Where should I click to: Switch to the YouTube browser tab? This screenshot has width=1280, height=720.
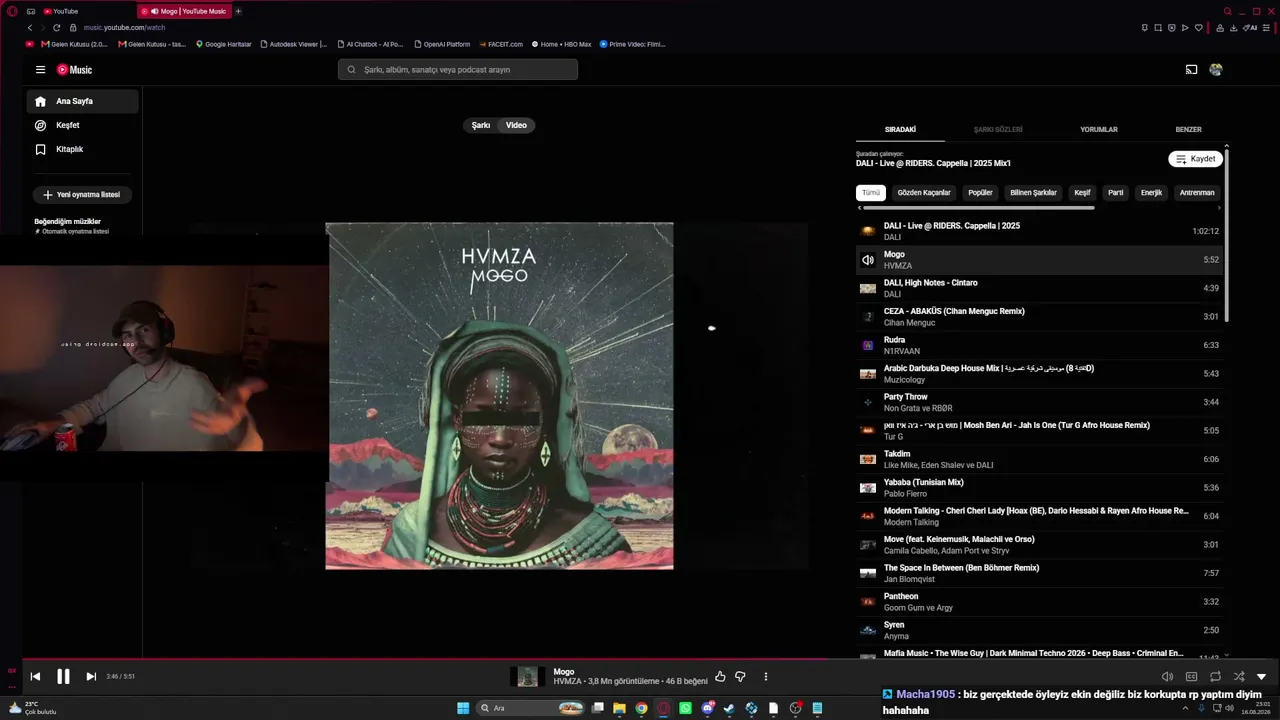[85, 11]
